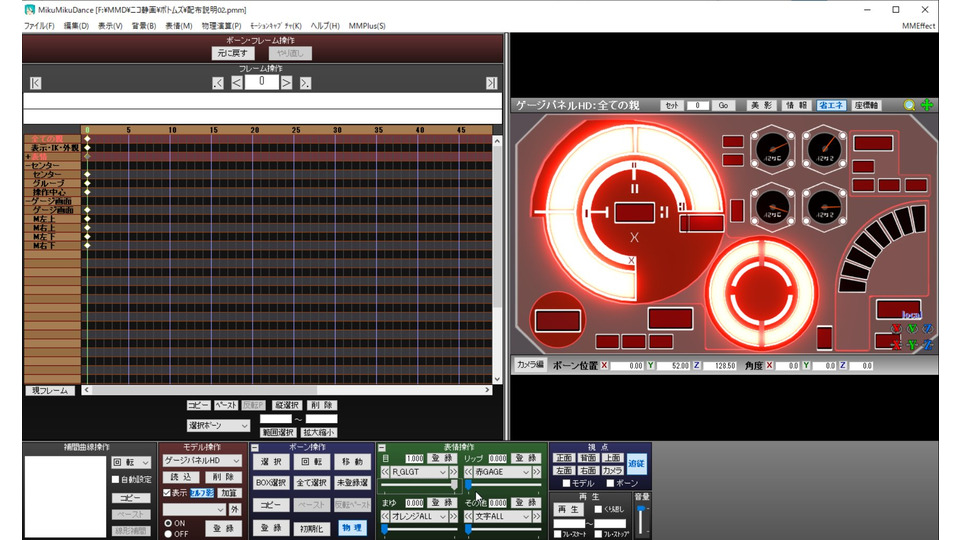Click keyframe diamond on センター row
This screenshot has height=540, width=960.
87,174
